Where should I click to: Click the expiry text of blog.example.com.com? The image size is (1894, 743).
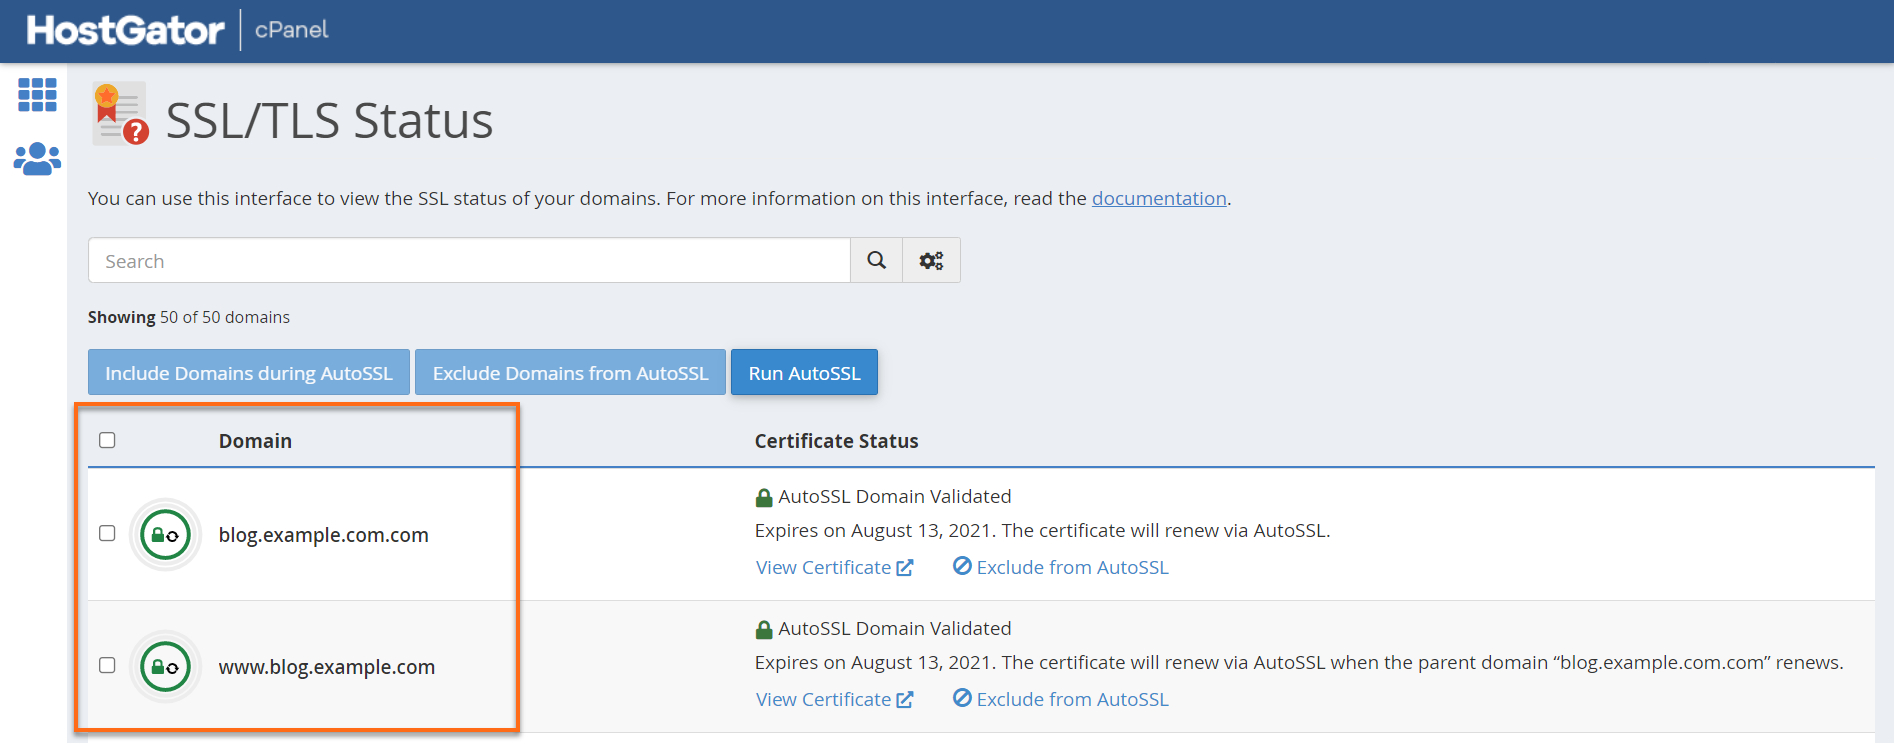1042,530
